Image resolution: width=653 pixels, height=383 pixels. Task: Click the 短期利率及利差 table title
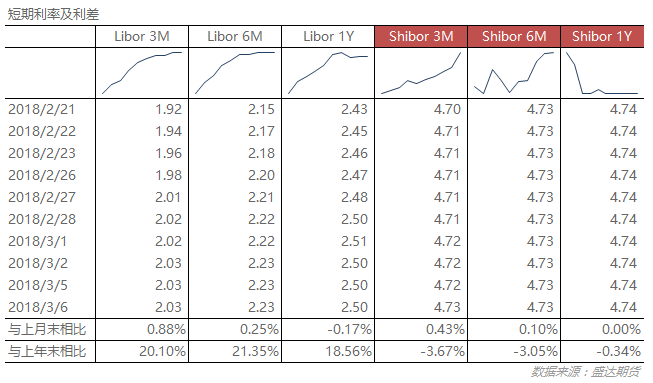(53, 15)
